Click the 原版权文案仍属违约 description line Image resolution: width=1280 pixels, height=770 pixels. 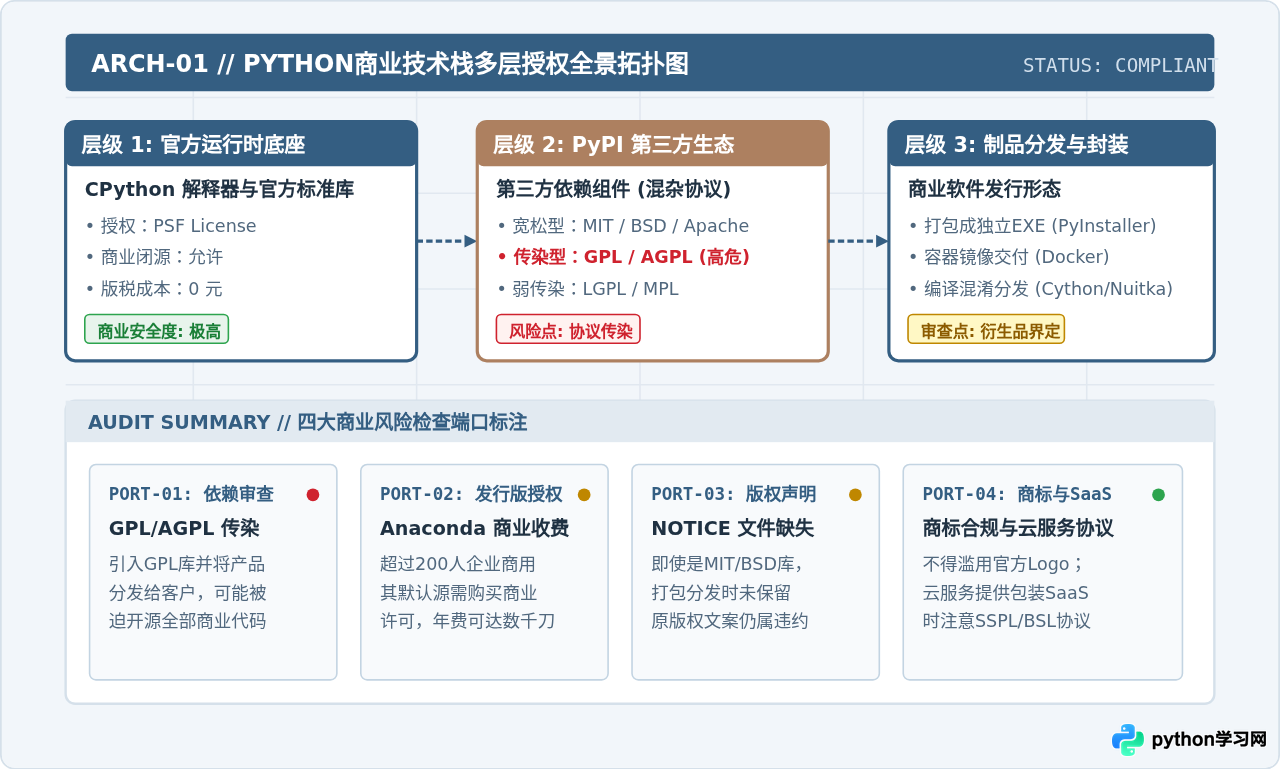tap(730, 621)
